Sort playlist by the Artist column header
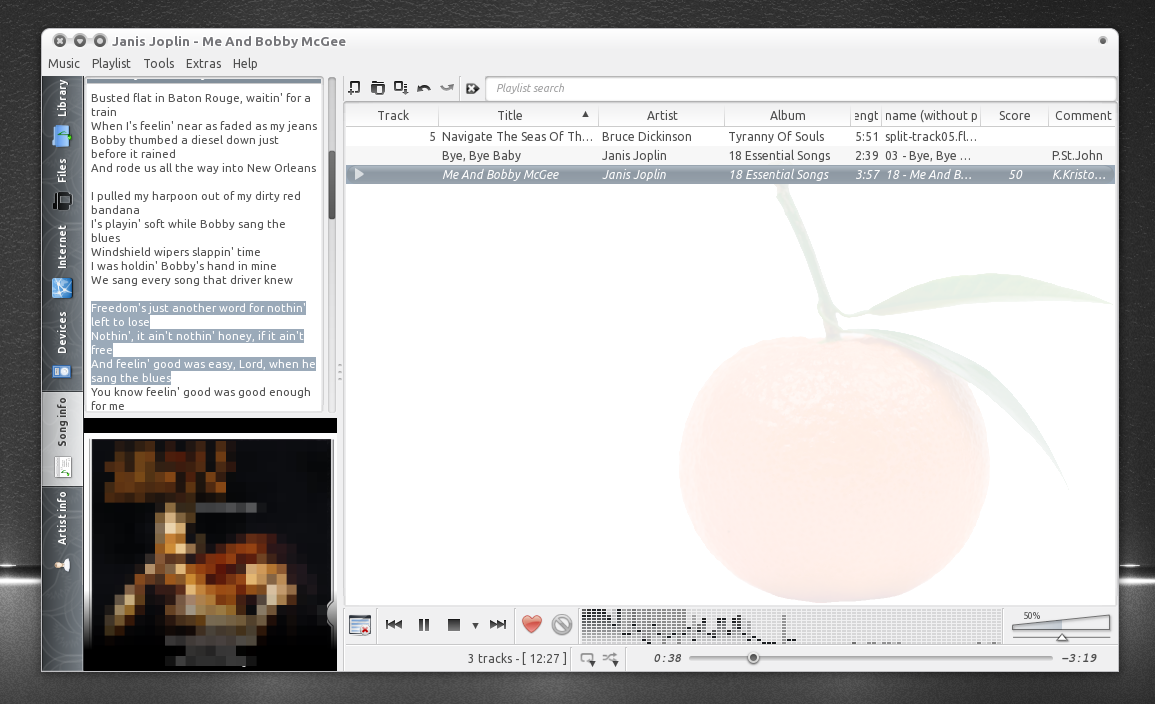Viewport: 1155px width, 704px height. 661,115
